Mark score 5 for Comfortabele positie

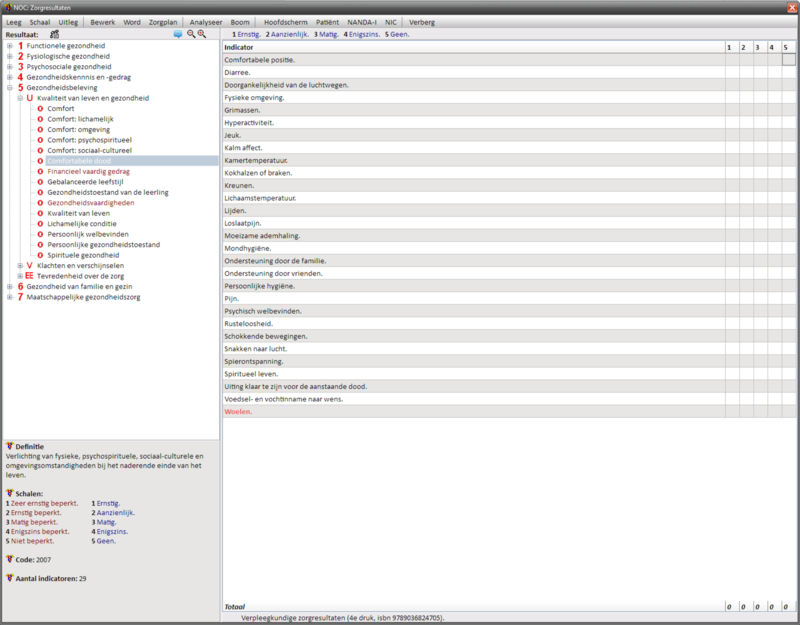click(x=788, y=60)
